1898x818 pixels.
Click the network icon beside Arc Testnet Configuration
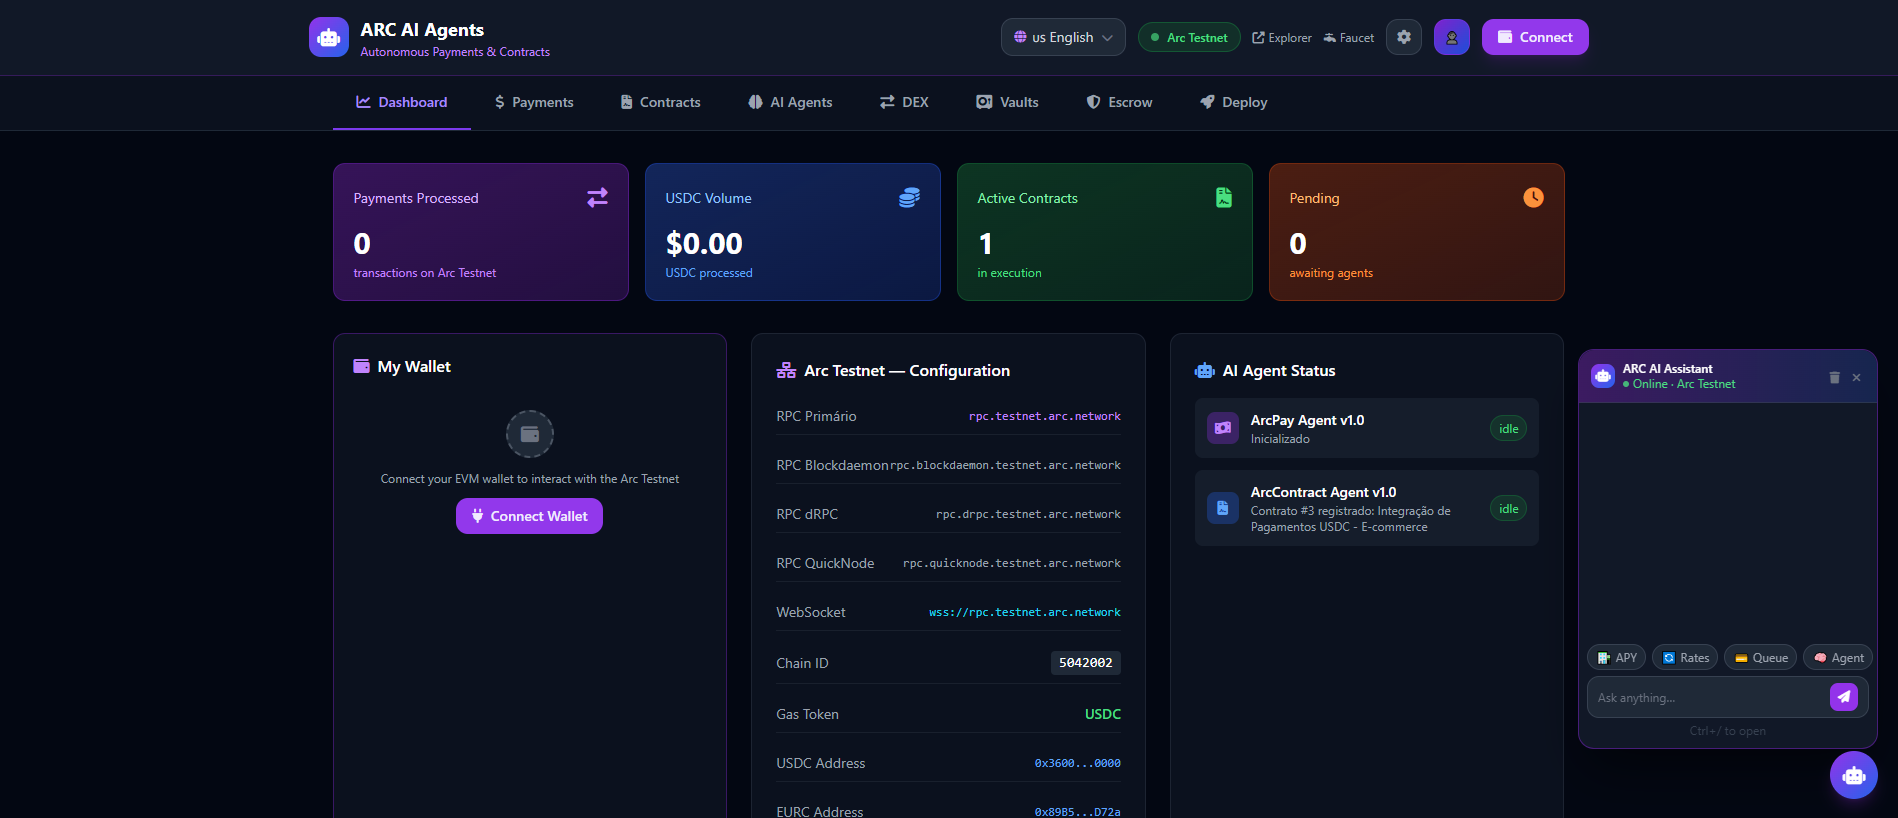click(x=786, y=370)
